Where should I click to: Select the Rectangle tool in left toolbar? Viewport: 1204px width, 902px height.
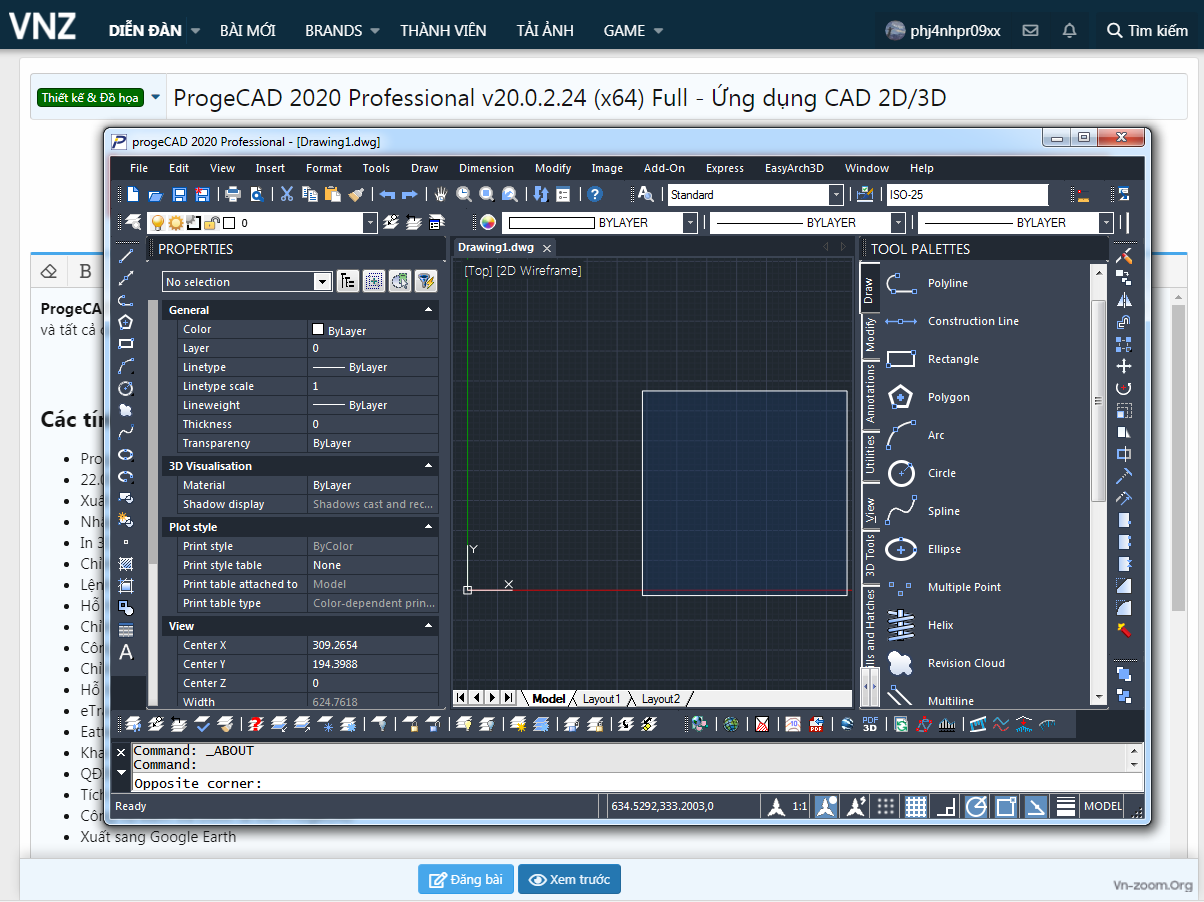pyautogui.click(x=126, y=344)
